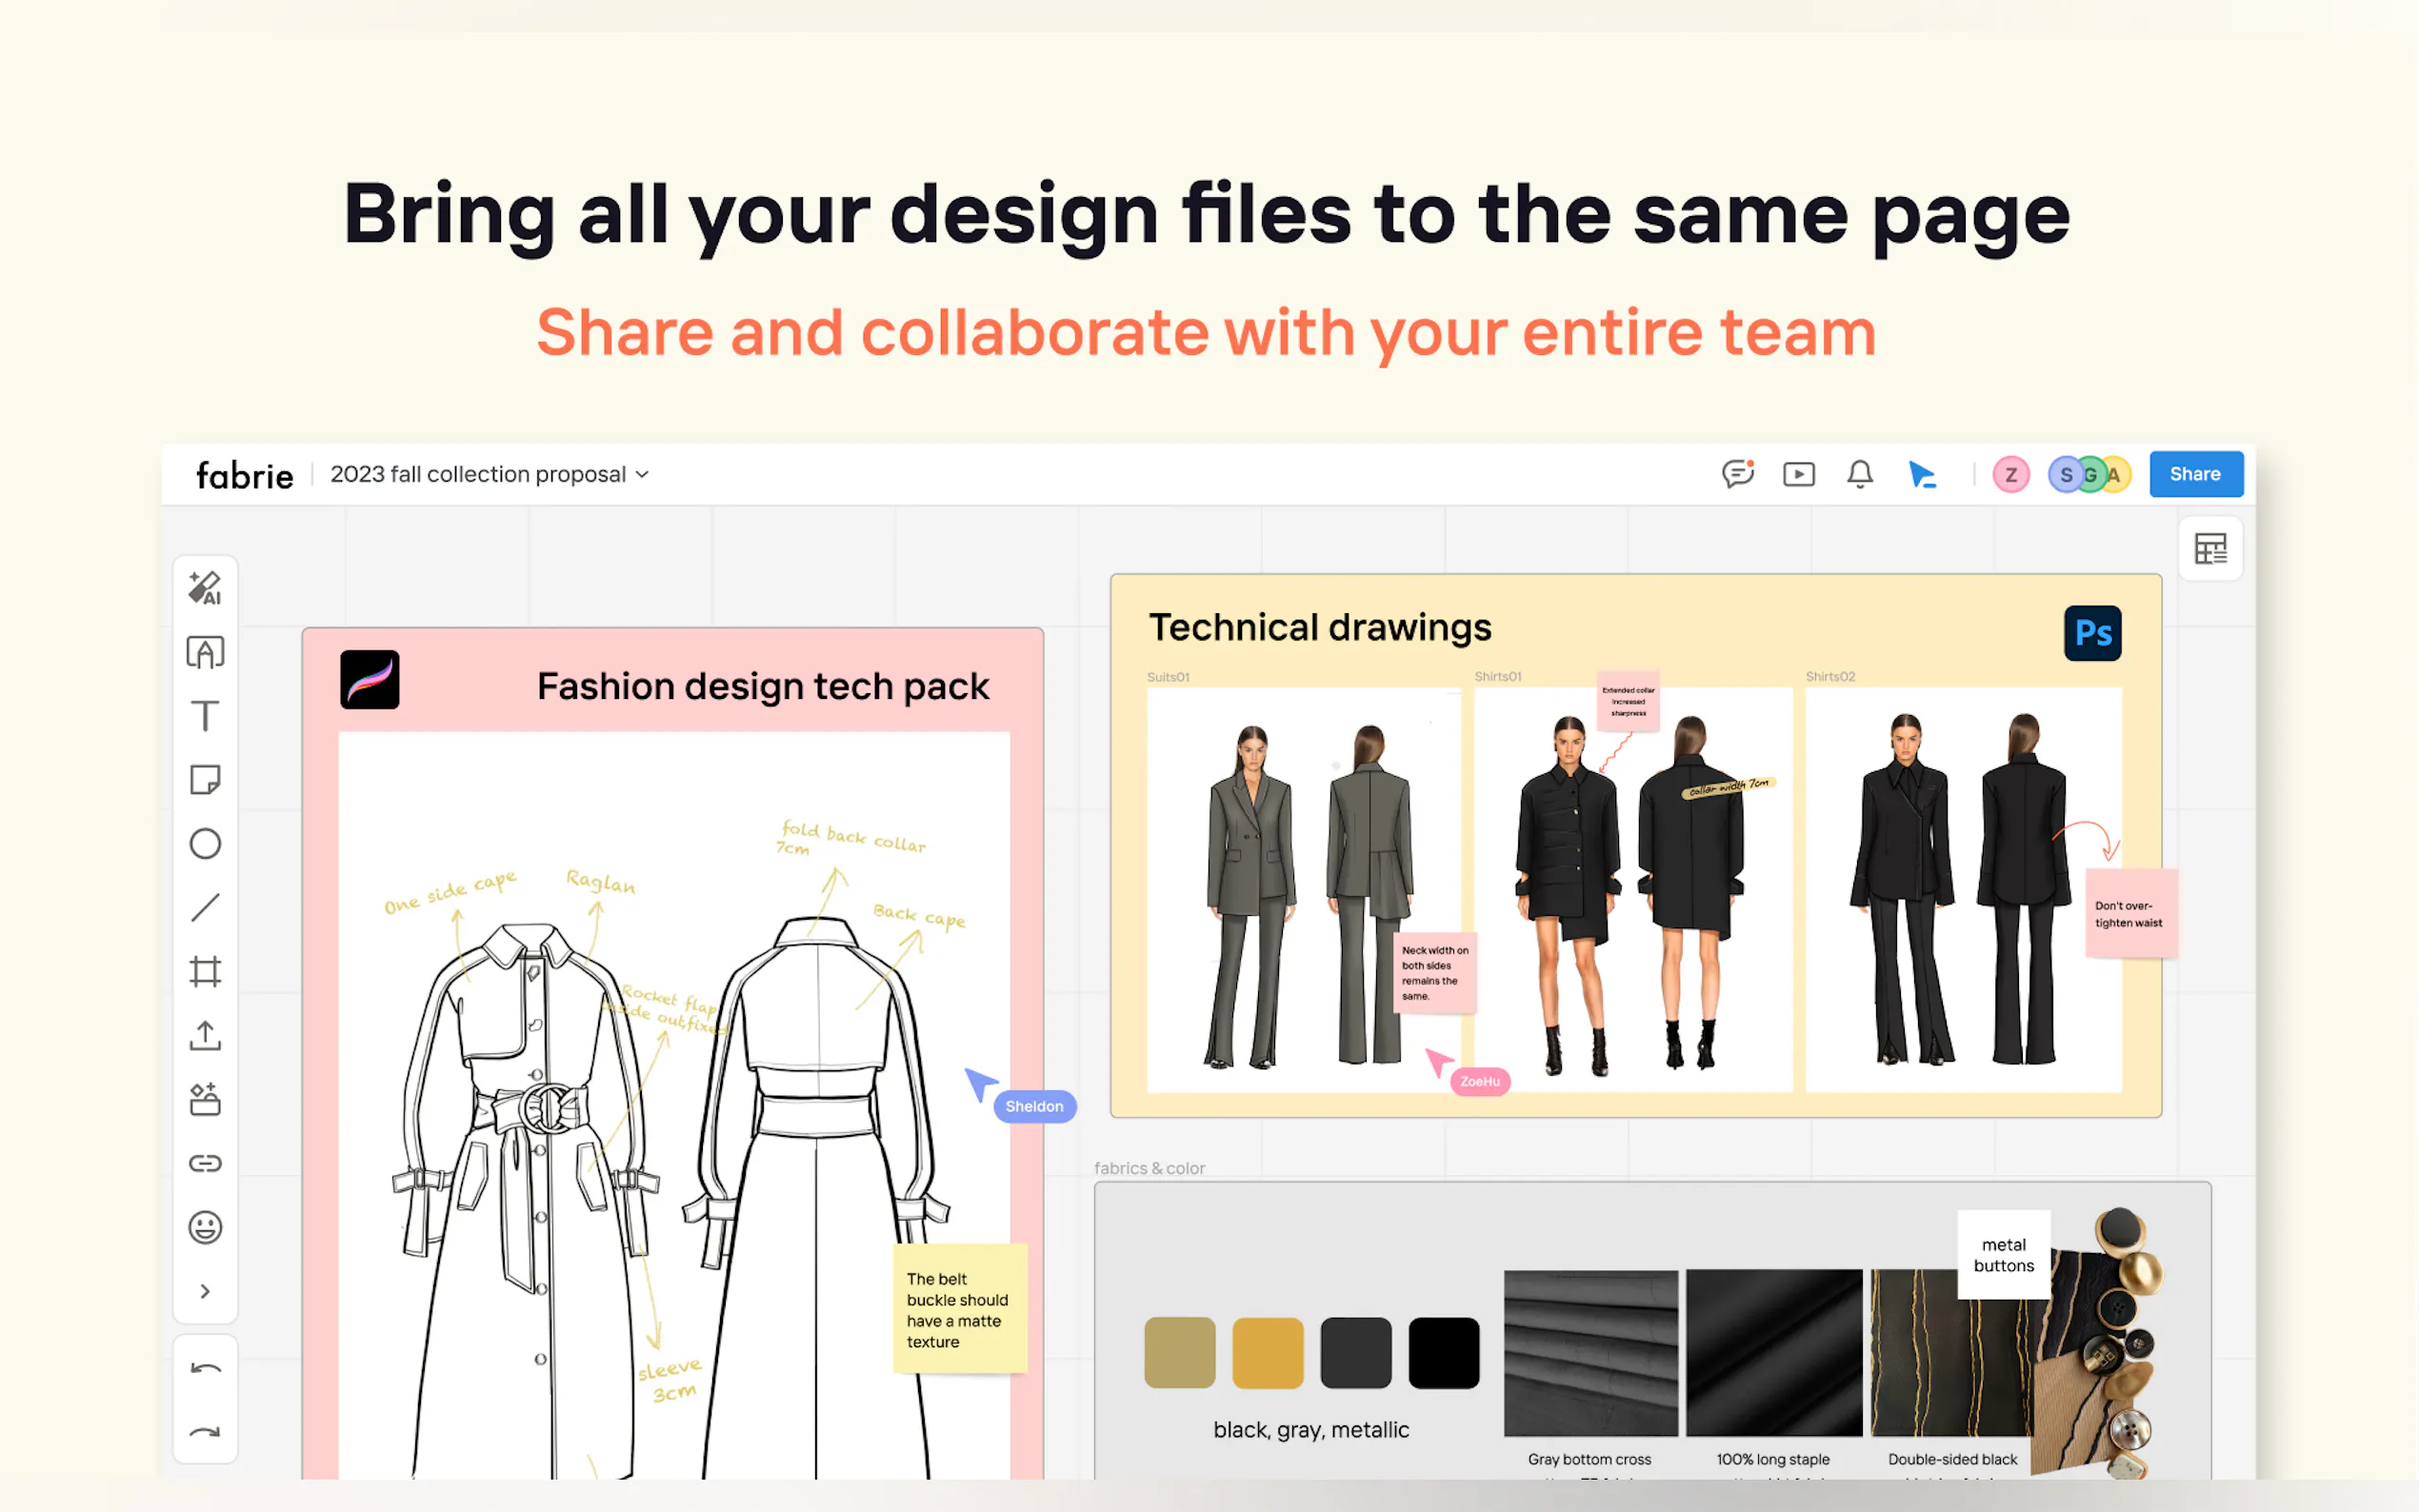Open notifications bell
Image resolution: width=2419 pixels, height=1512 pixels.
pos(1860,474)
